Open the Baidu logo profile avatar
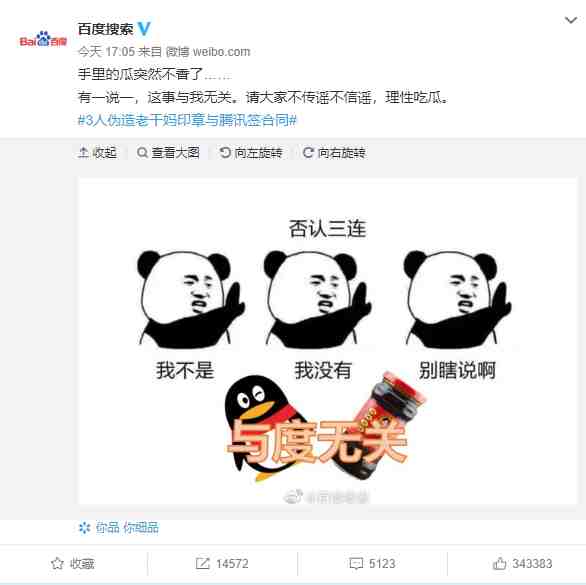 point(43,39)
